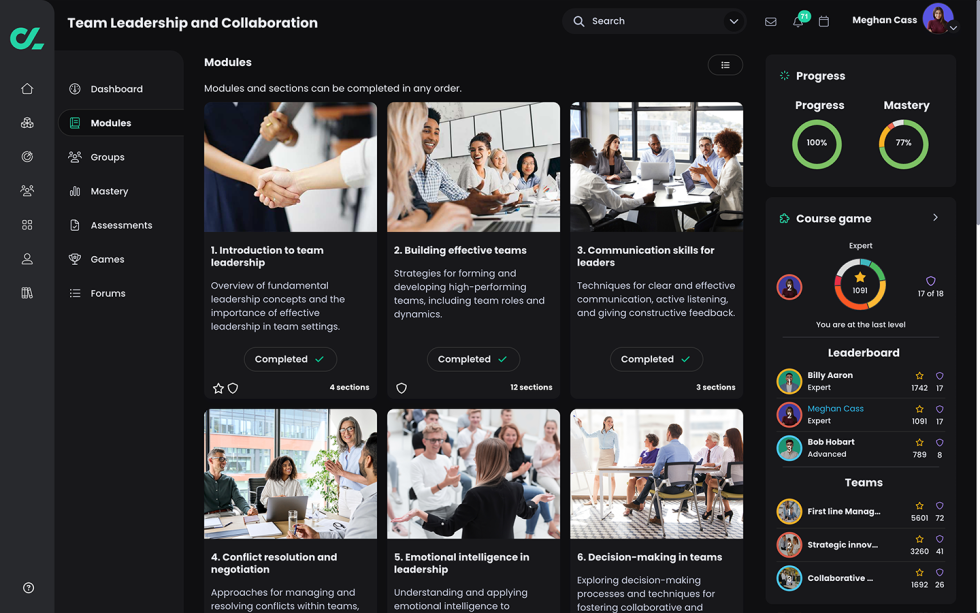The image size is (980, 613).
Task: Open Meghan Cass leaderboard profile link
Action: [x=835, y=409]
